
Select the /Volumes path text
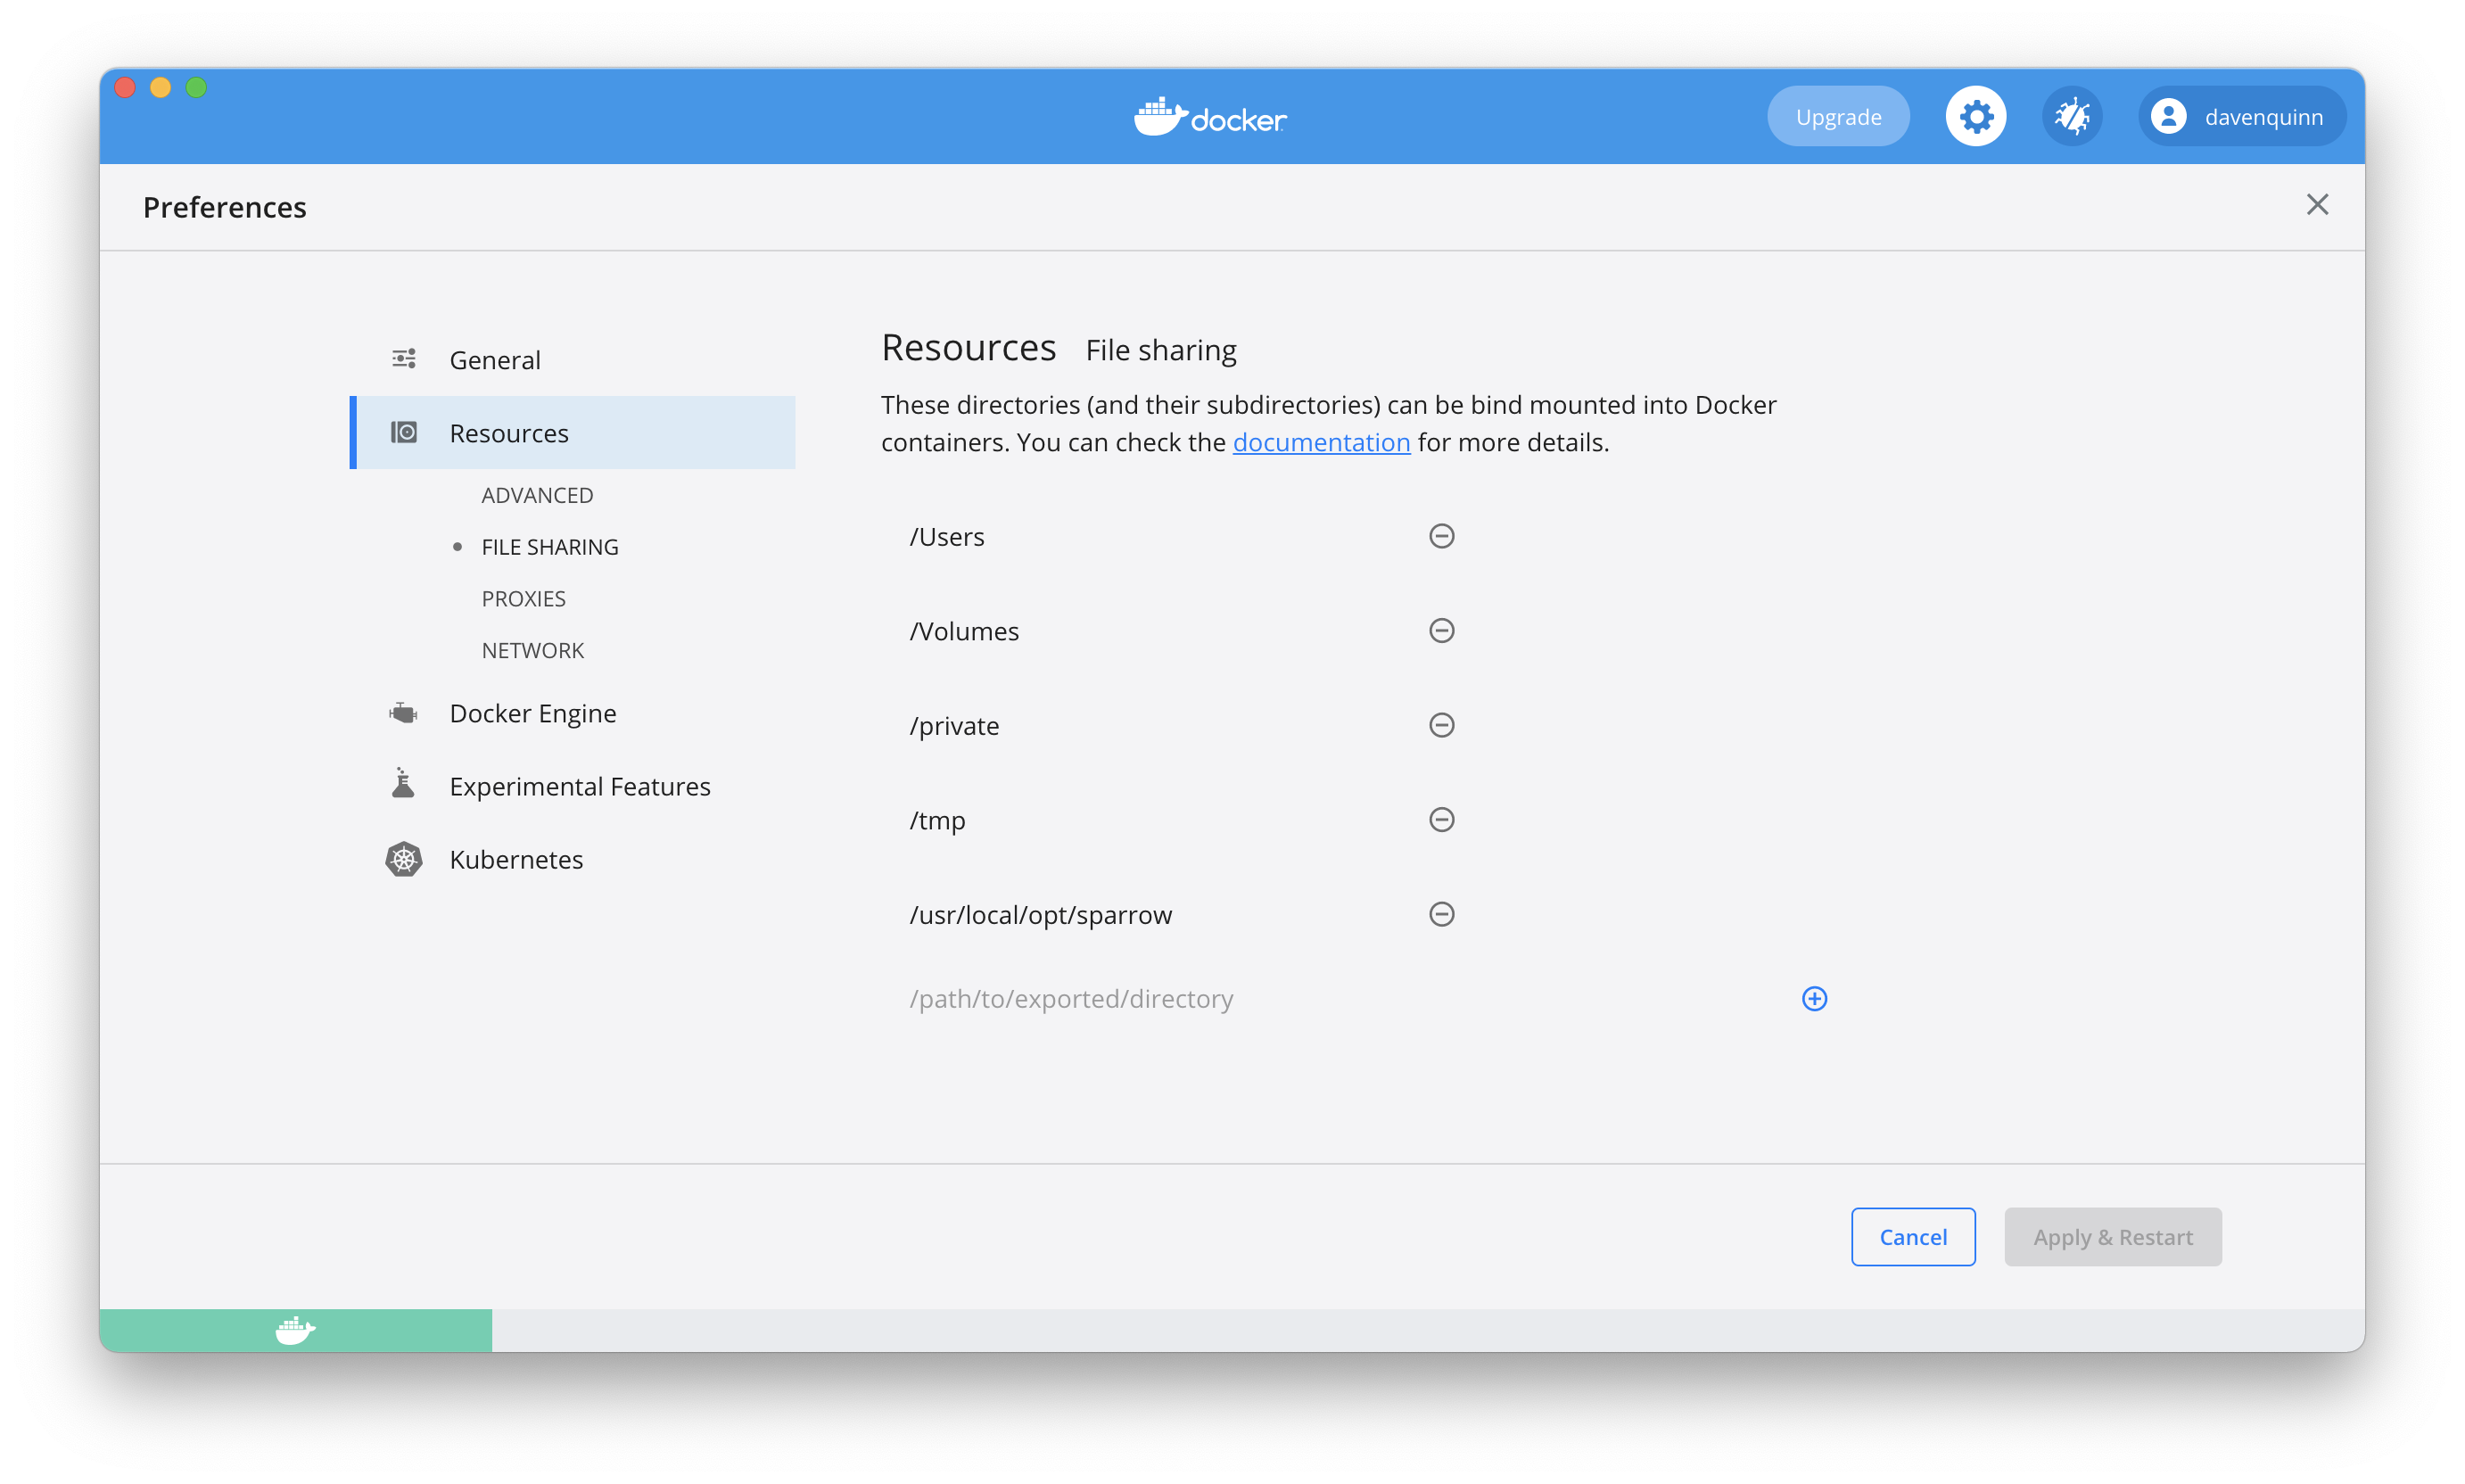click(964, 631)
